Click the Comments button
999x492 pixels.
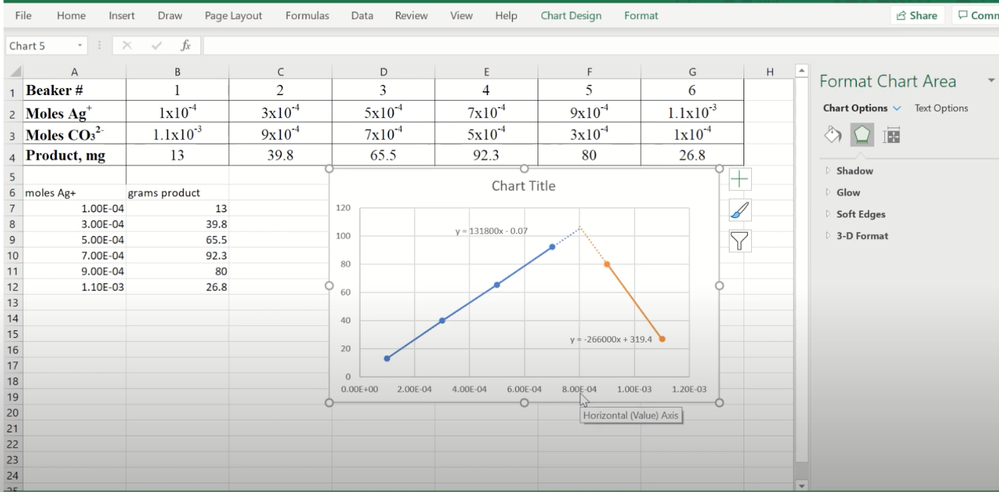976,16
